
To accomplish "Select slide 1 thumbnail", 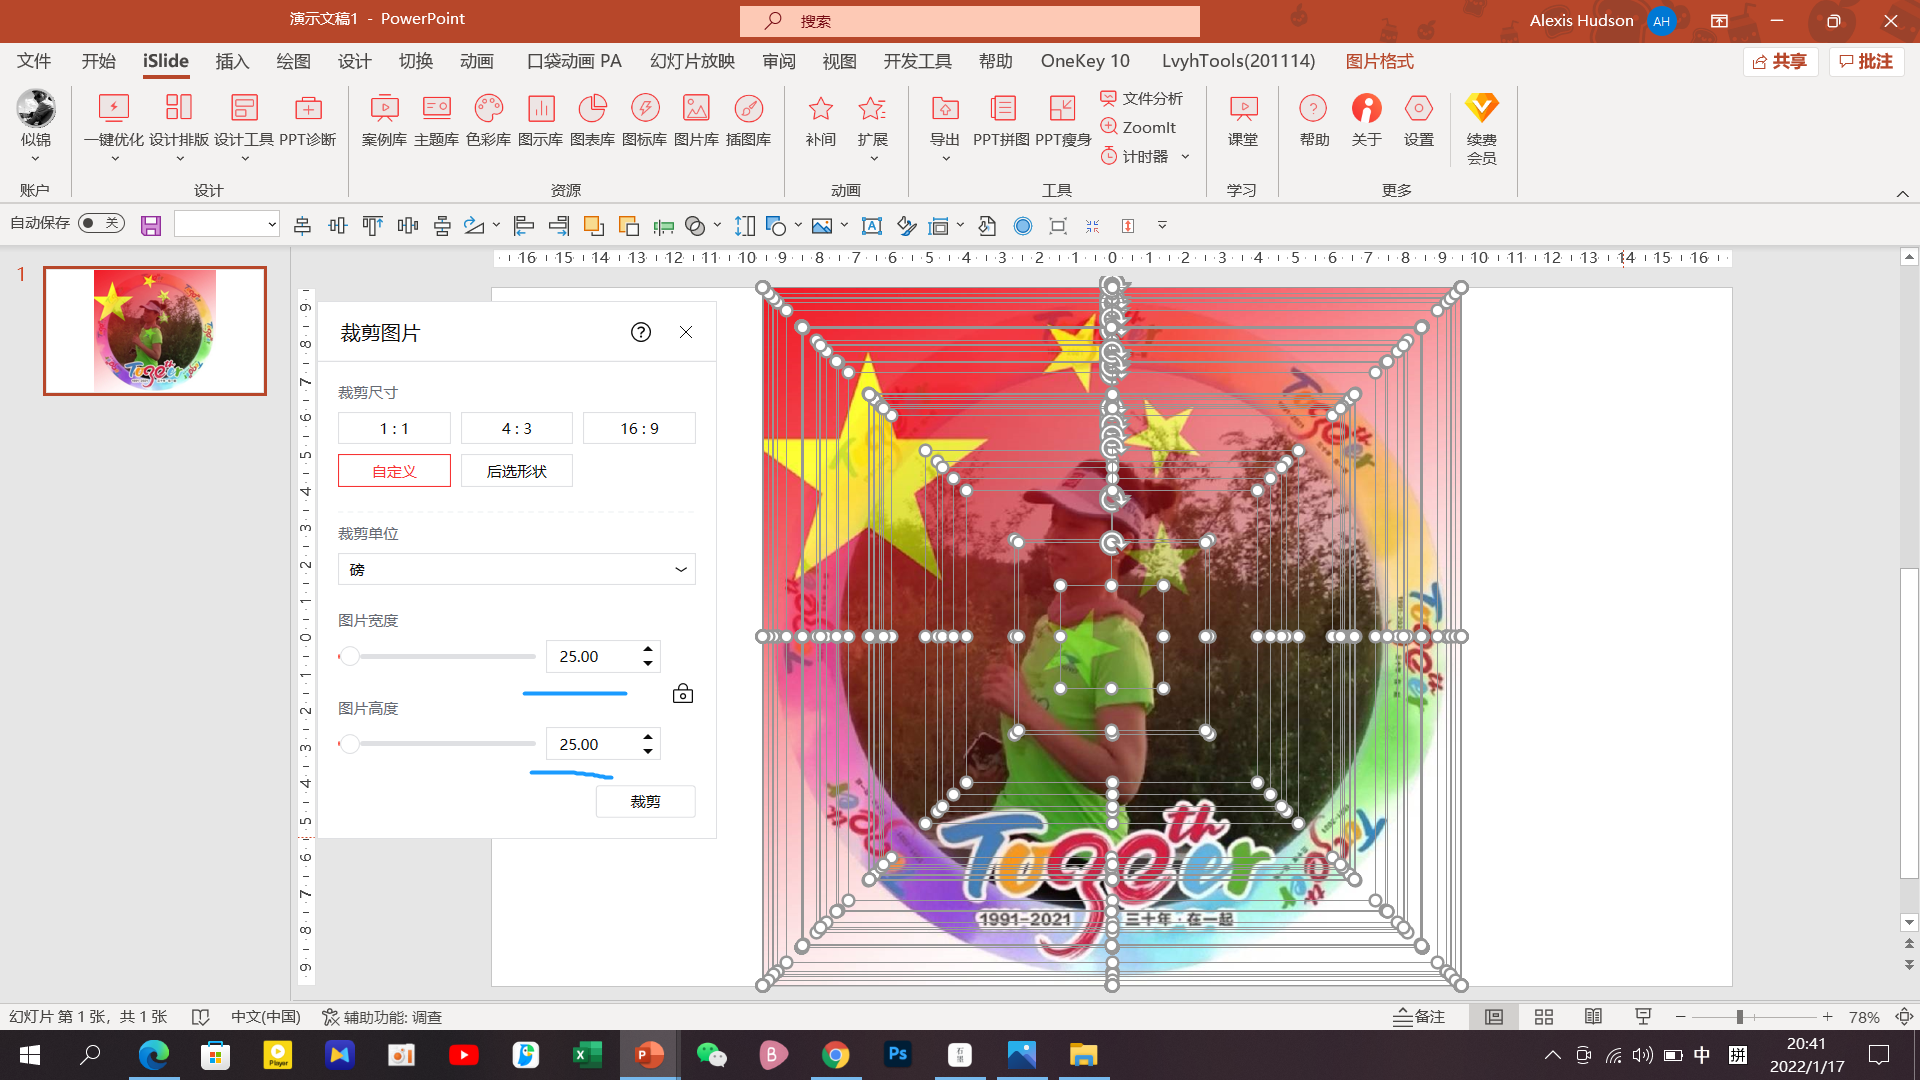I will click(x=155, y=331).
